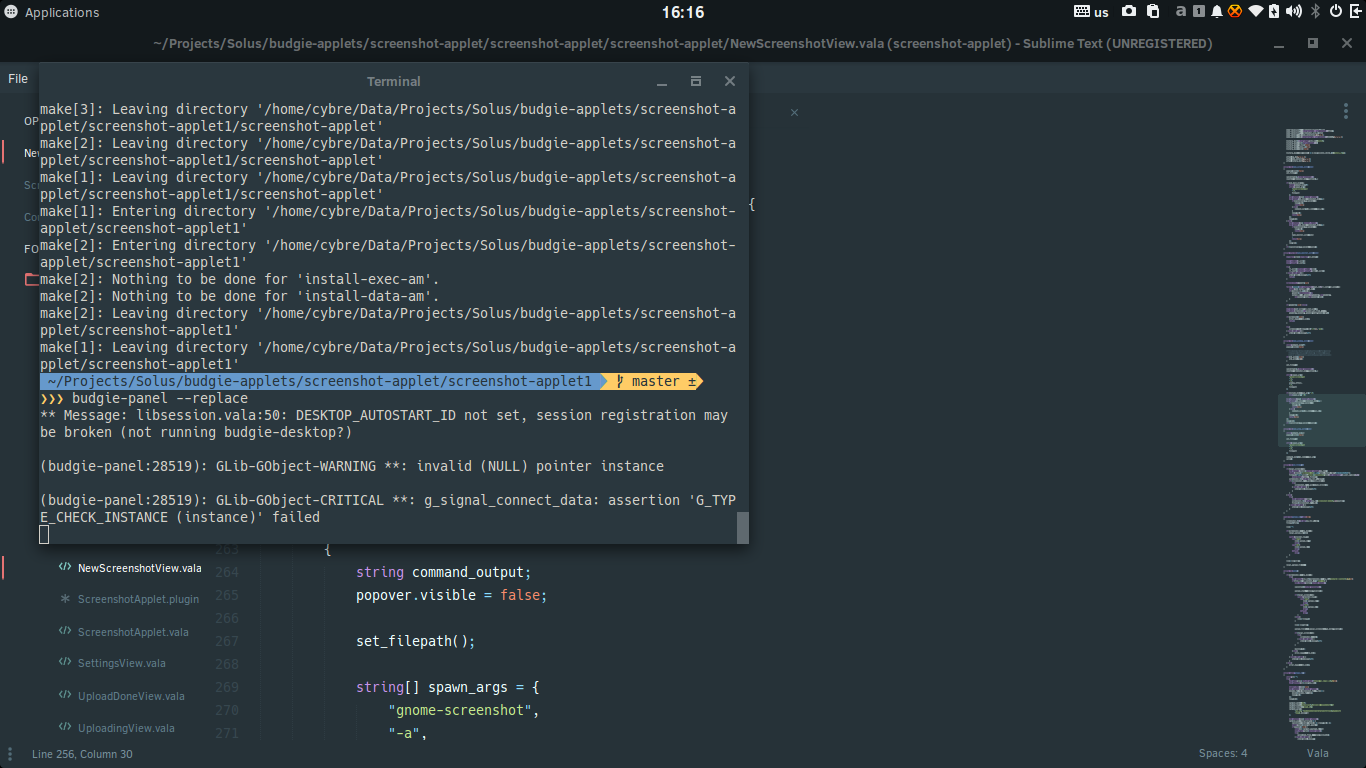Image resolution: width=1366 pixels, height=768 pixels.
Task: Place cursor on string command_output line
Action: [x=444, y=572]
